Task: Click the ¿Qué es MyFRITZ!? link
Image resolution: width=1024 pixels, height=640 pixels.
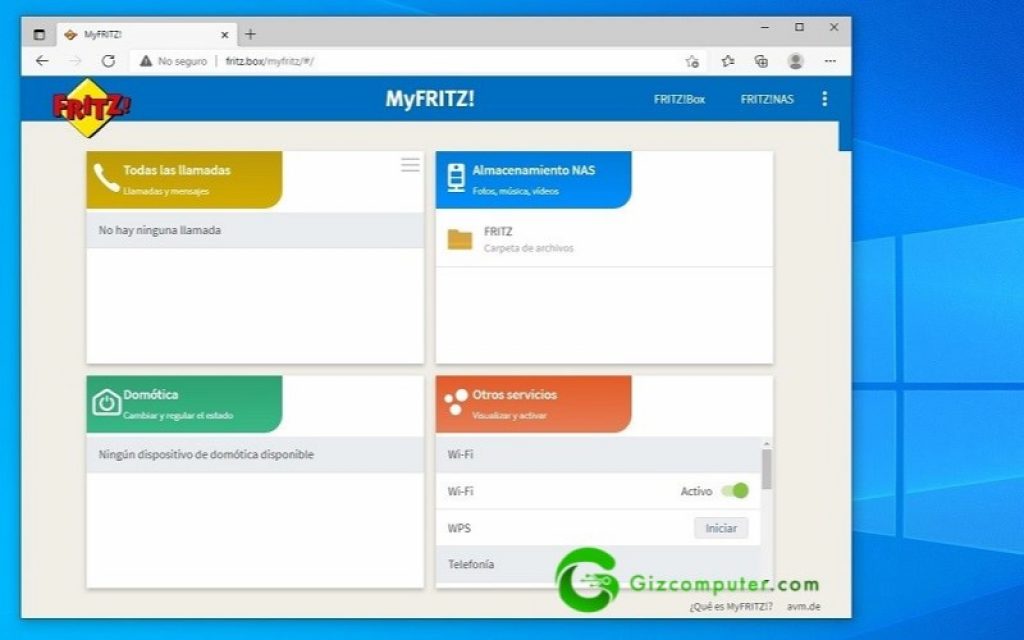Action: pyautogui.click(x=731, y=607)
